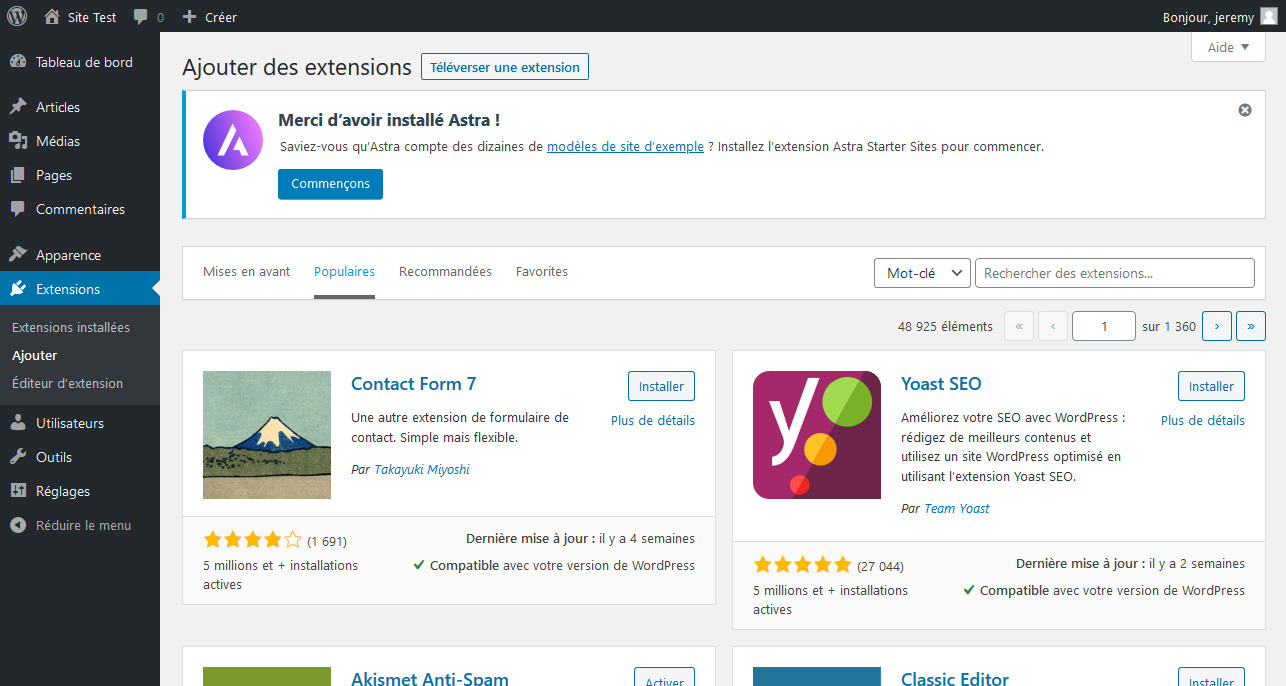Dismiss the Astra notice with the X icon

(x=1245, y=110)
